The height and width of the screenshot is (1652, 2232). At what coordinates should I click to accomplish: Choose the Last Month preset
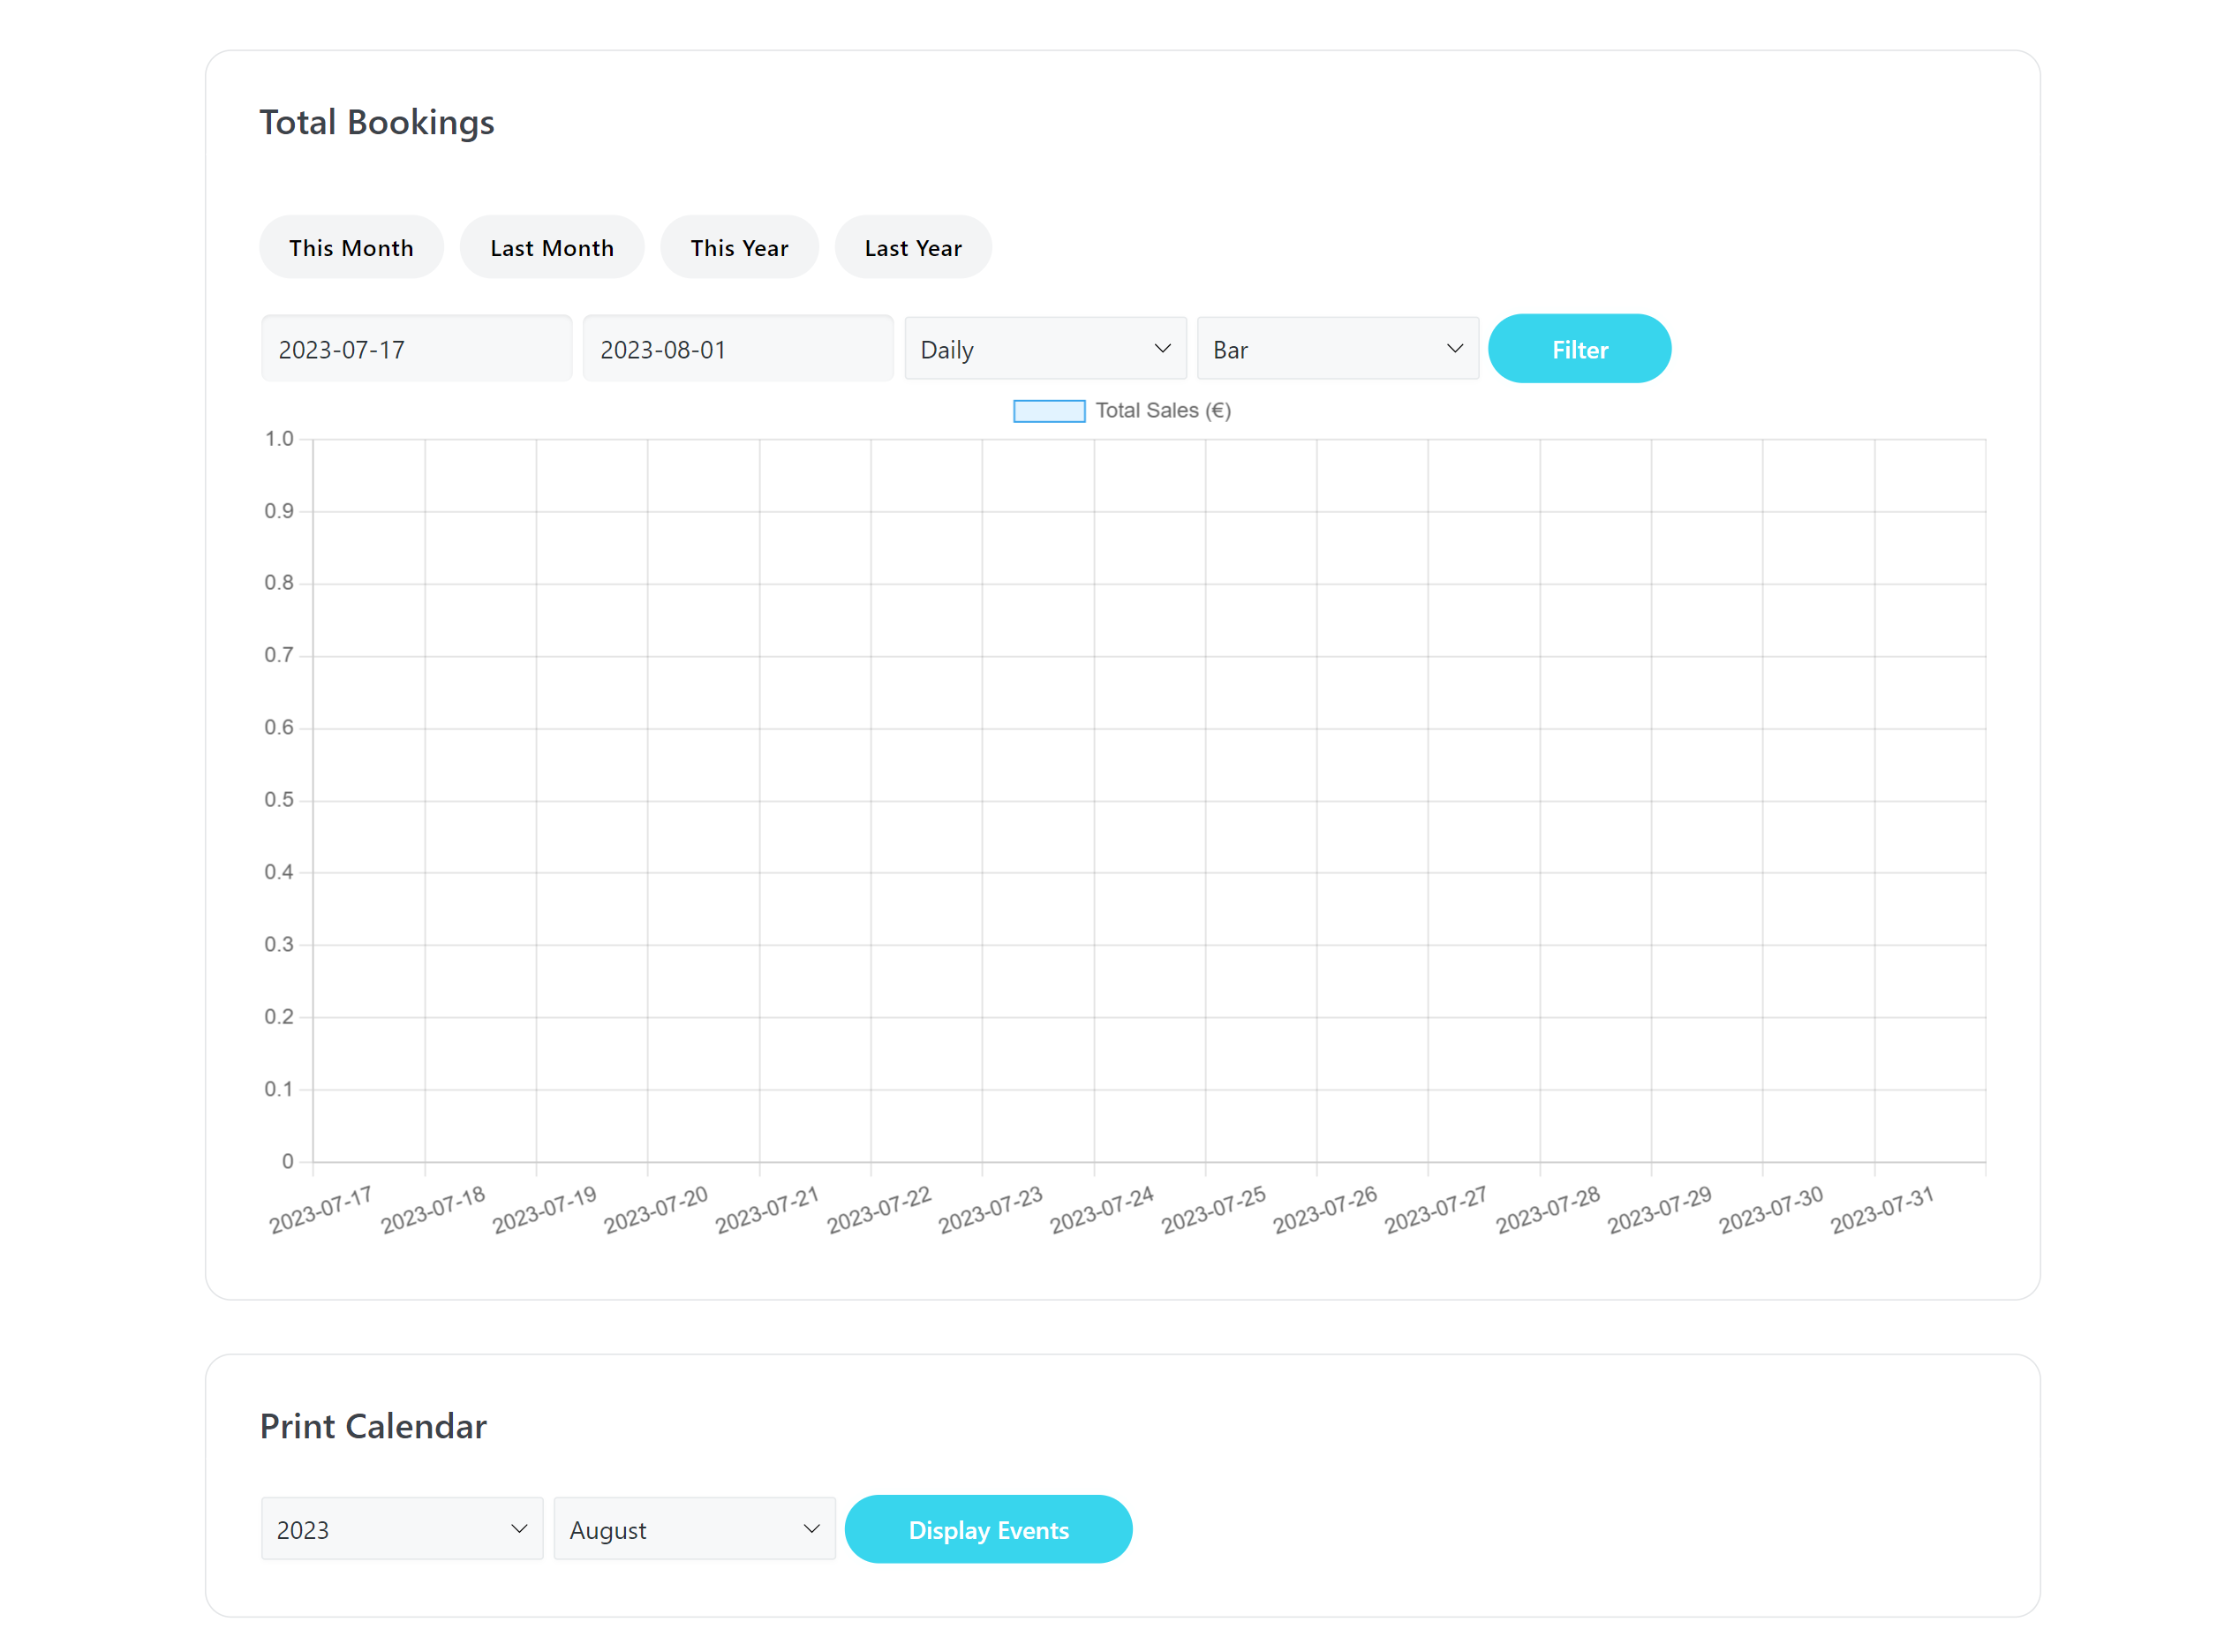pos(552,247)
